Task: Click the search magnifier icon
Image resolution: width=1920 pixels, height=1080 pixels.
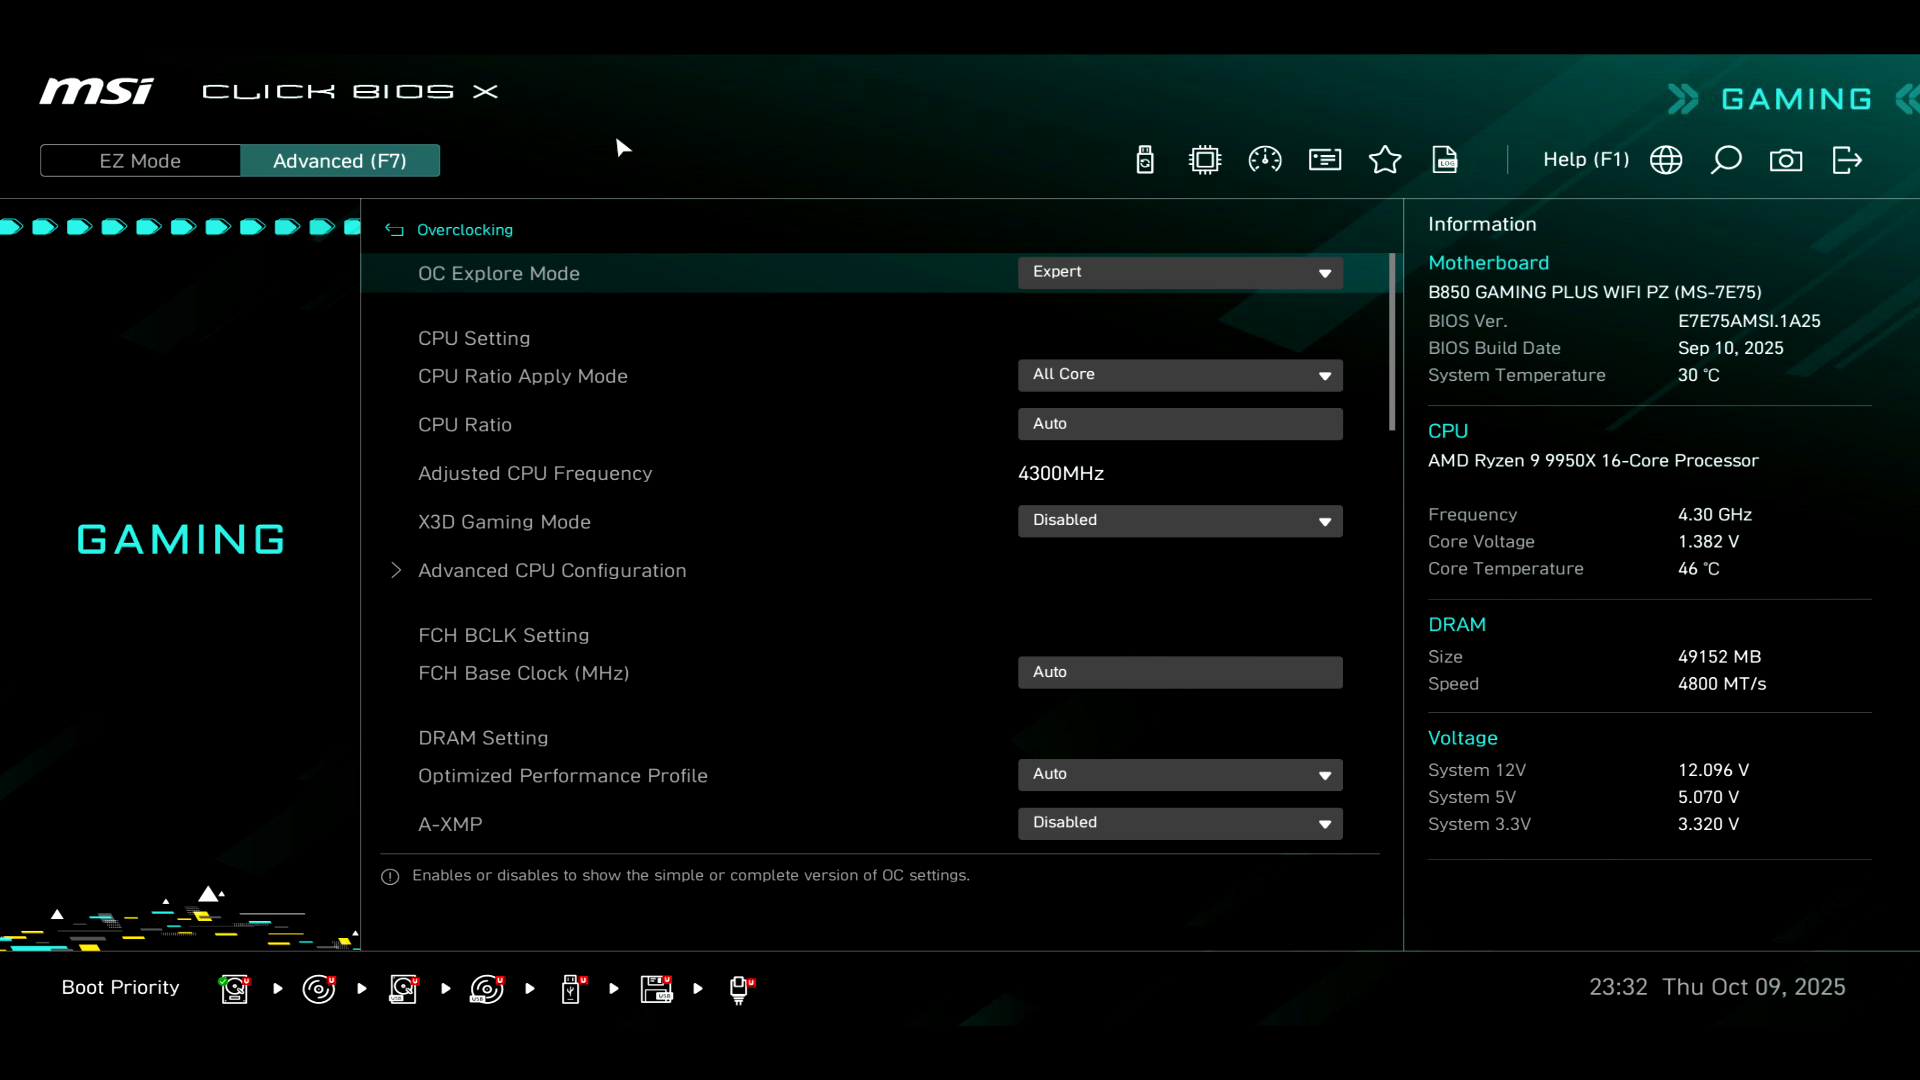Action: click(x=1726, y=160)
